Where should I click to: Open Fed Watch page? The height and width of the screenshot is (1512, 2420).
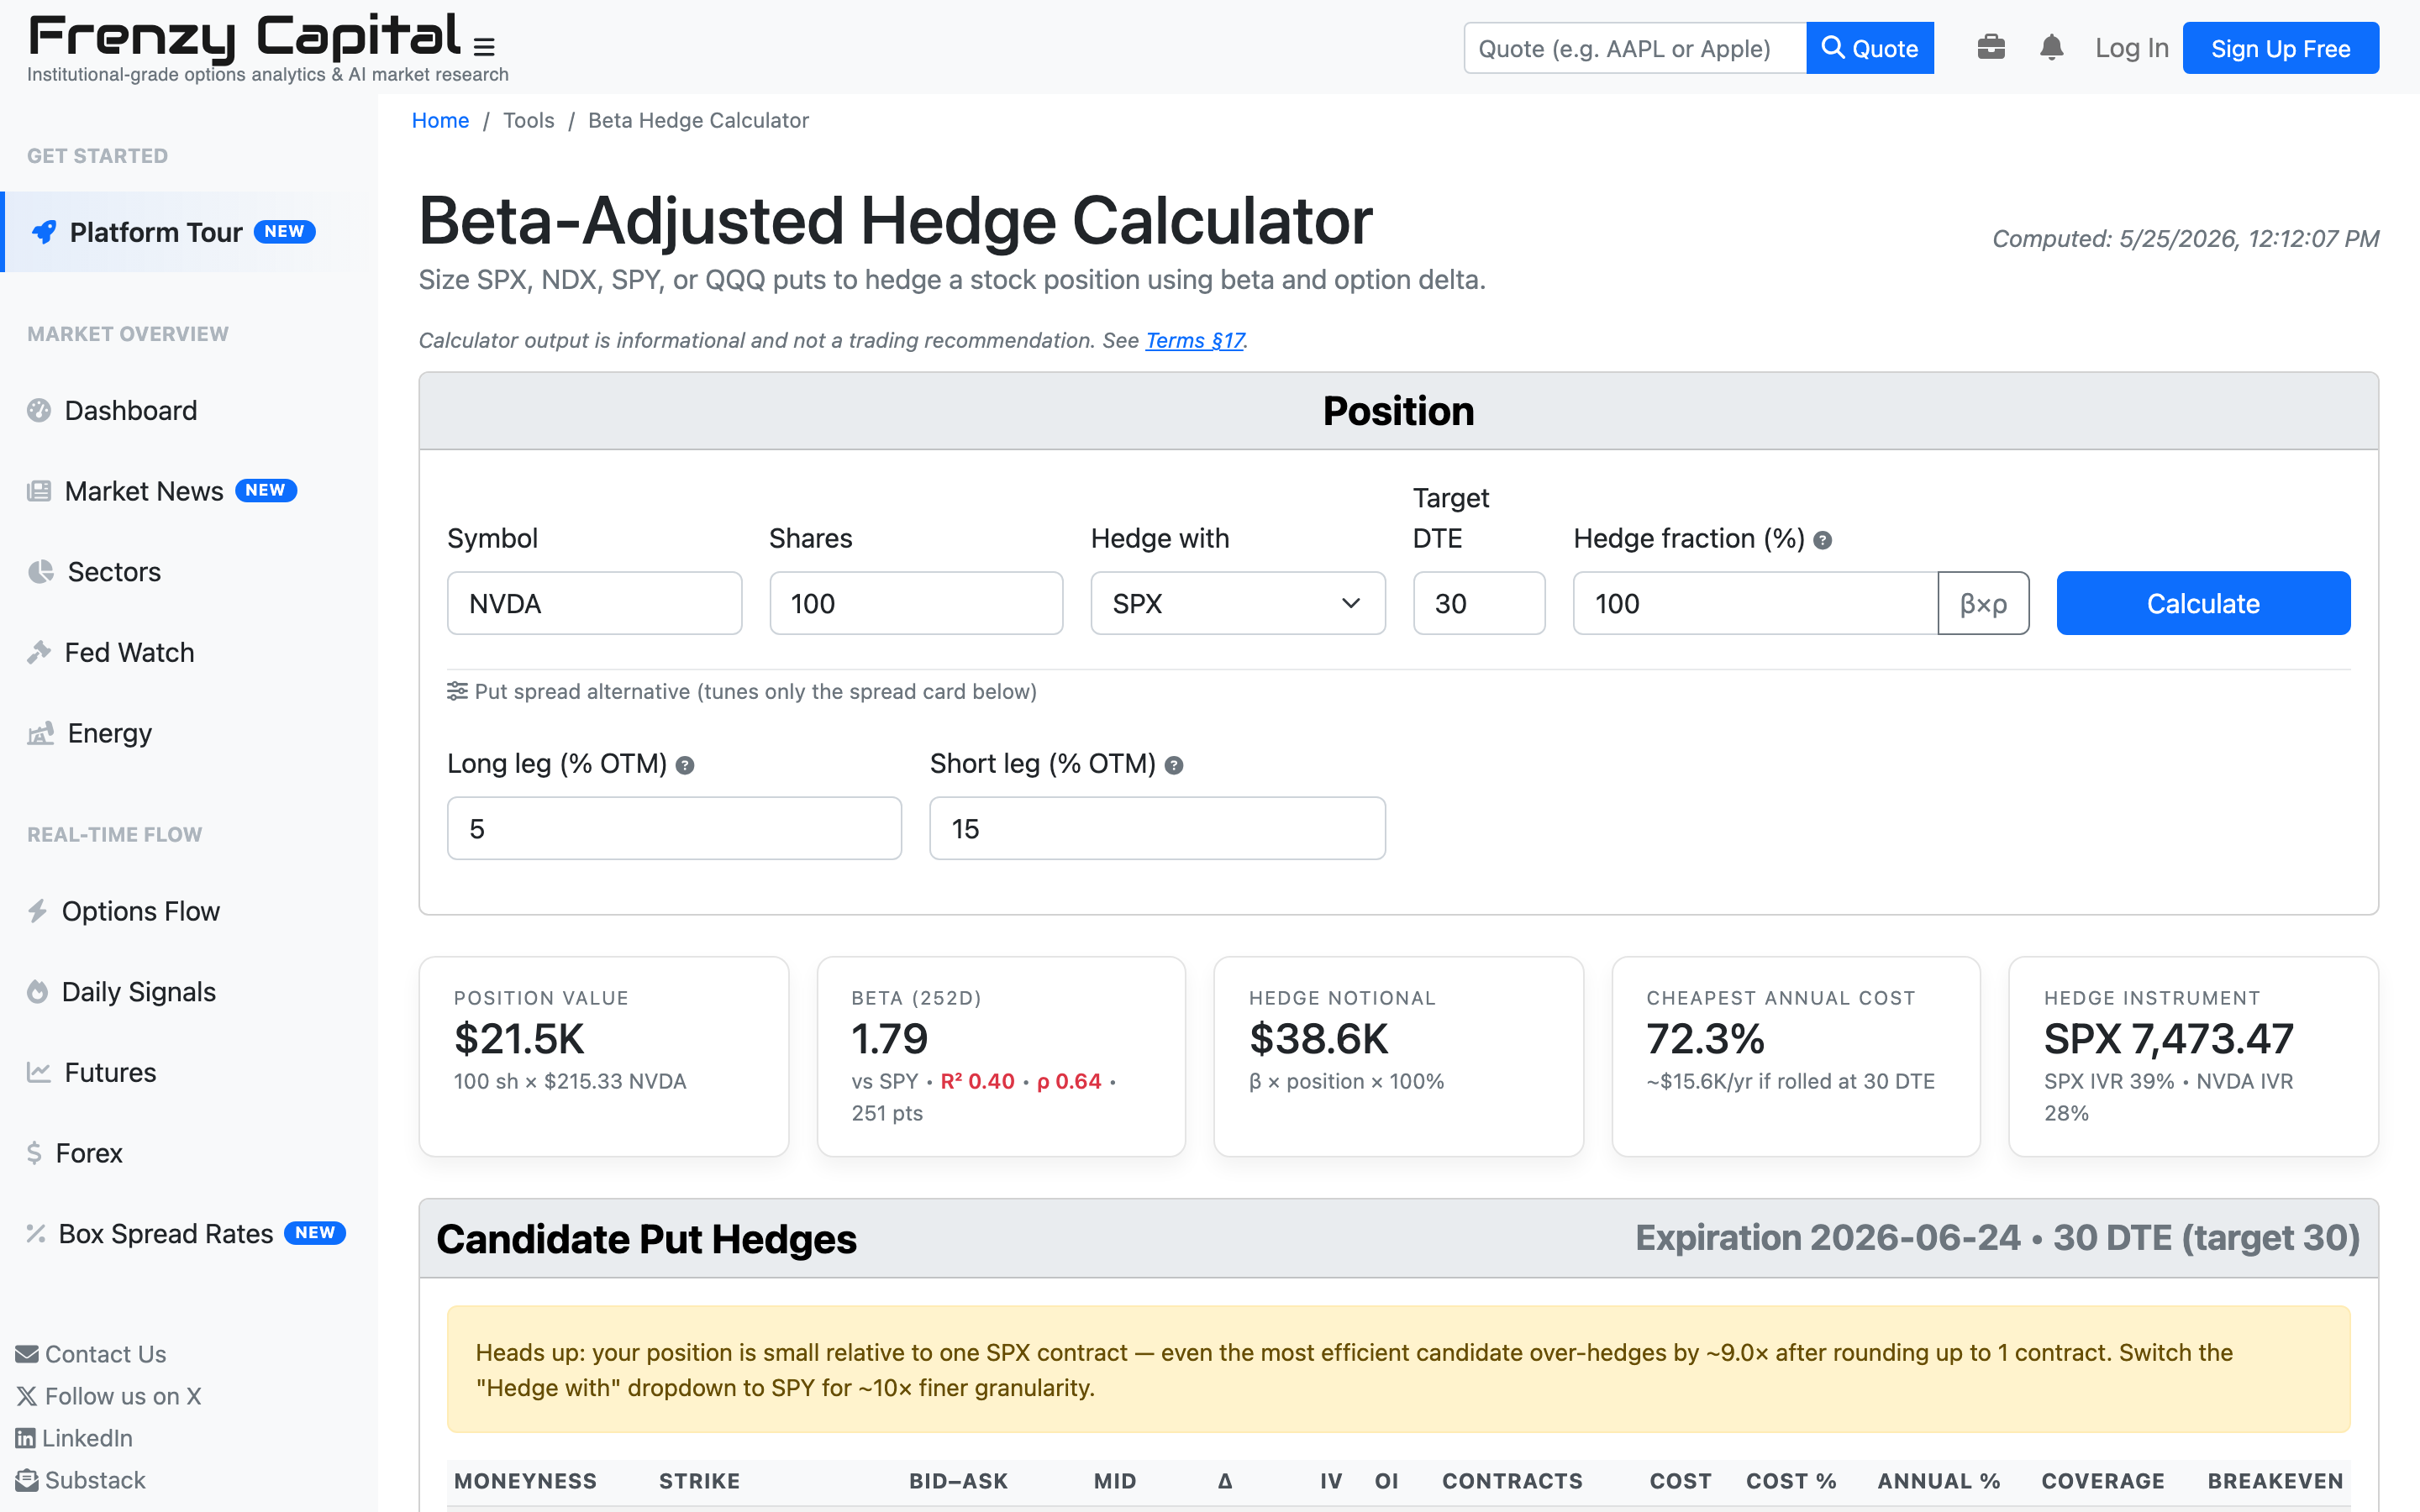[x=130, y=652]
